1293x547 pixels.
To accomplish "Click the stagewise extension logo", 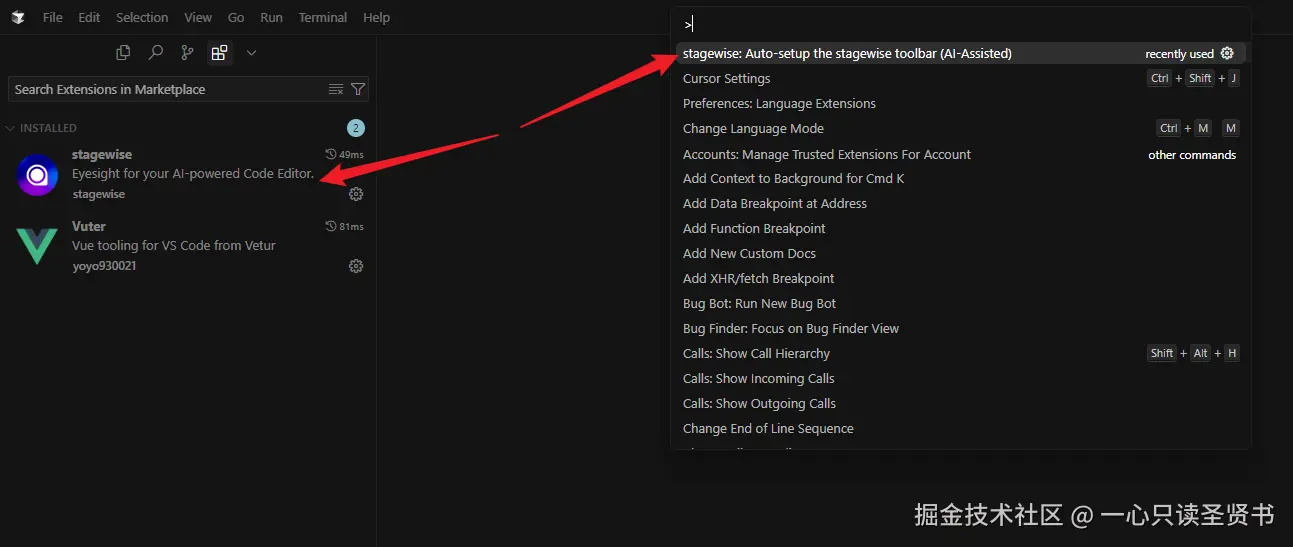I will [37, 175].
